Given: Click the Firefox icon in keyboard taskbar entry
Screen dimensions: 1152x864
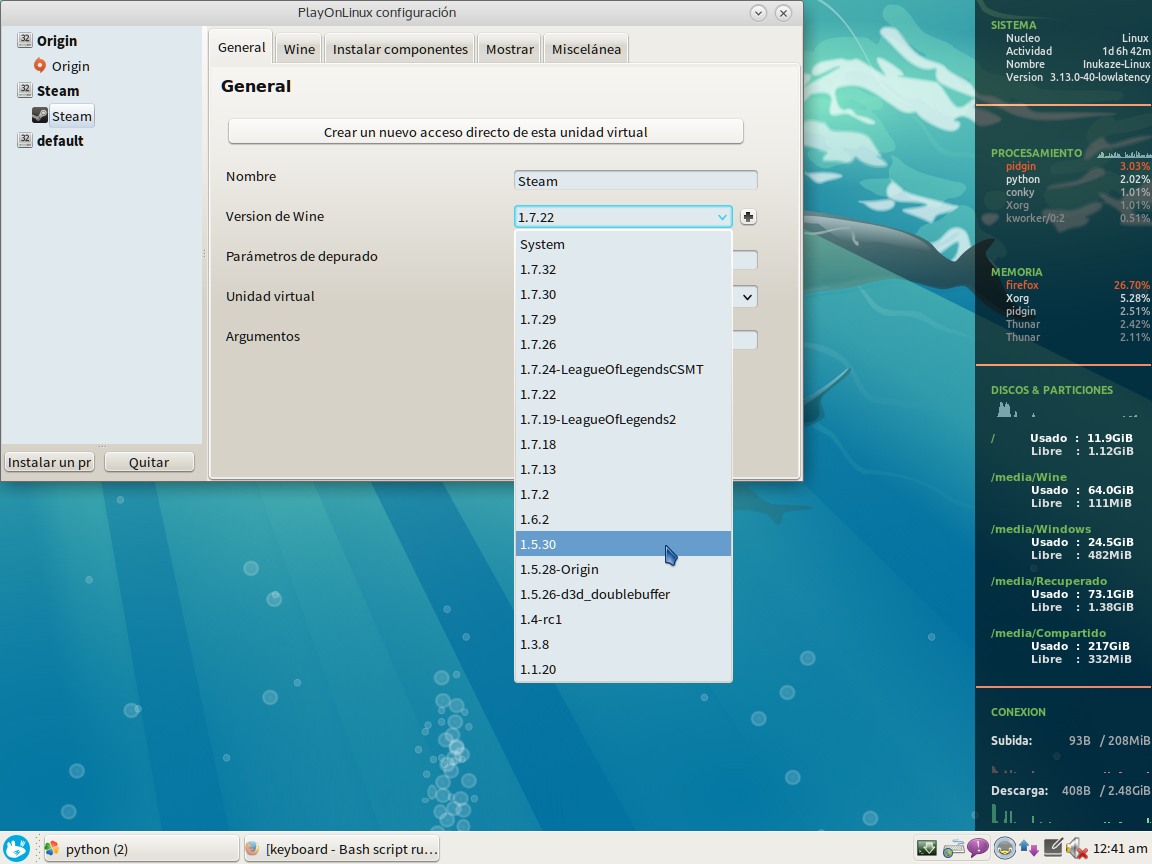Looking at the screenshot, I should (x=252, y=849).
